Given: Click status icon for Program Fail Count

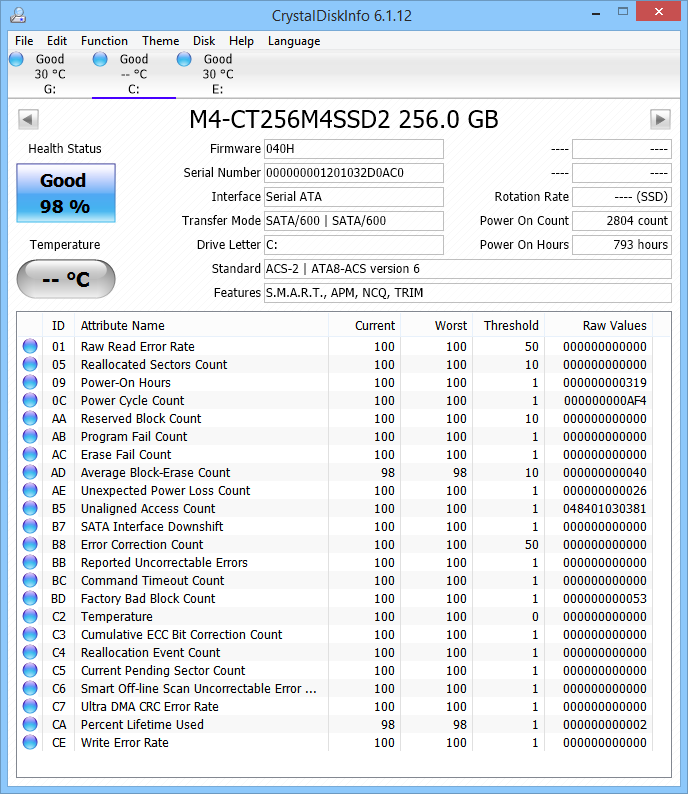Looking at the screenshot, I should click(30, 436).
